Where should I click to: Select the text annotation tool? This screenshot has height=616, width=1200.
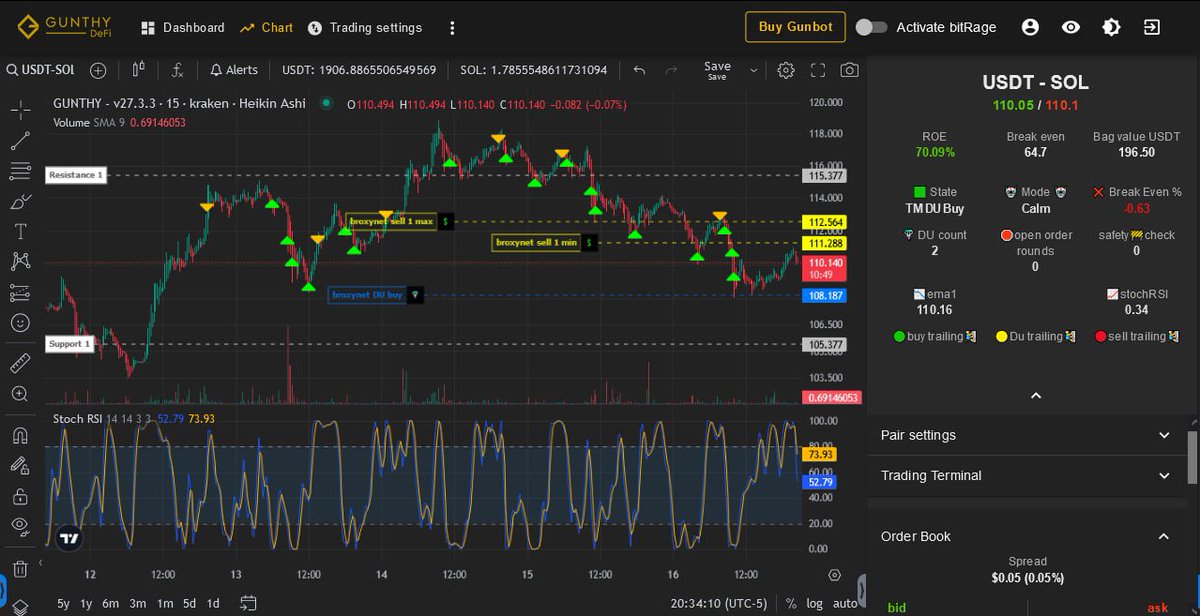[x=20, y=232]
